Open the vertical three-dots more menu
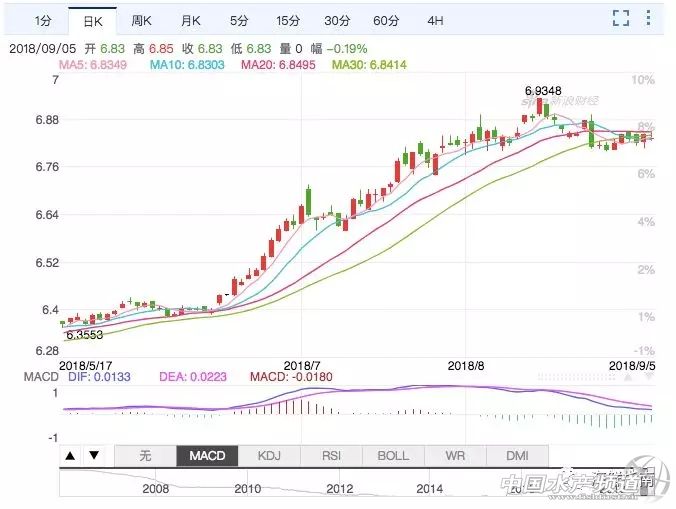The width and height of the screenshot is (676, 509). pos(652,19)
